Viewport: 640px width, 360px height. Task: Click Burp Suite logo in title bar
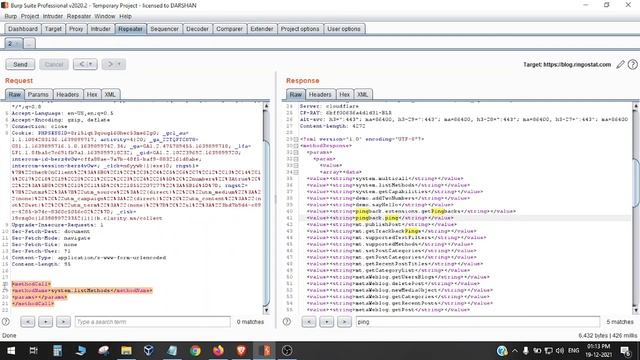[4, 5]
